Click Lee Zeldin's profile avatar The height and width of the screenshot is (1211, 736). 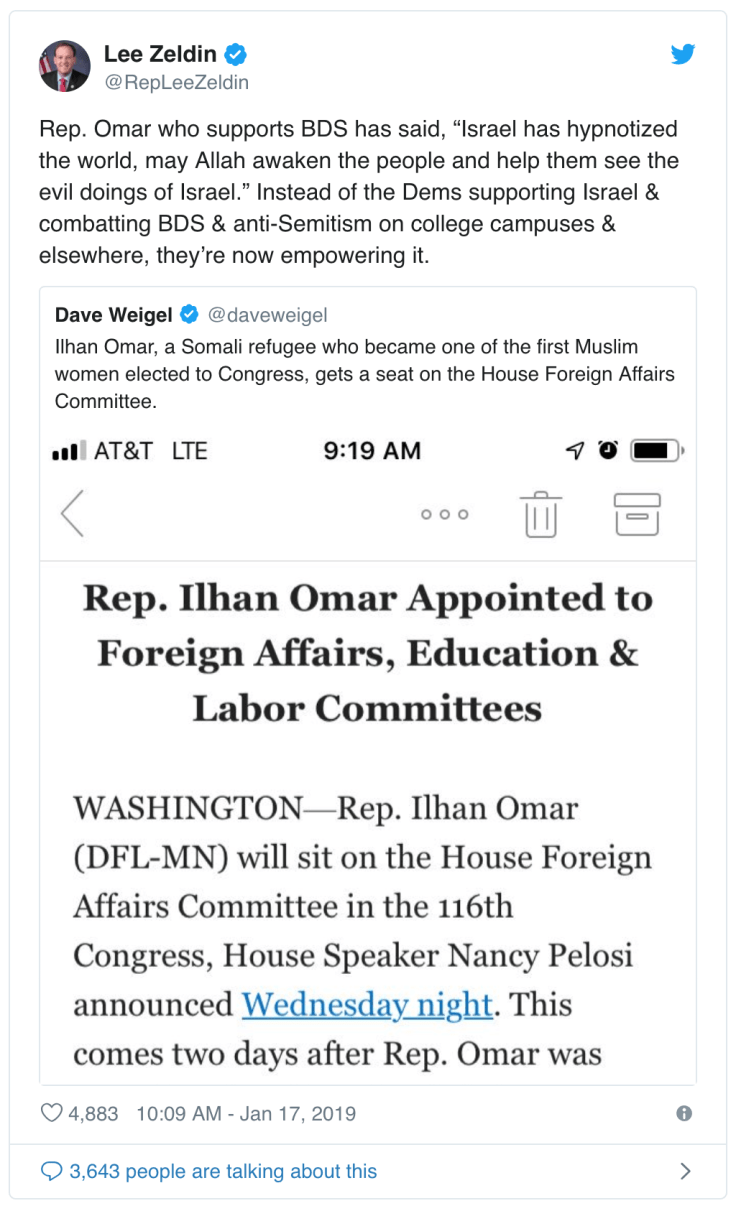[x=64, y=66]
